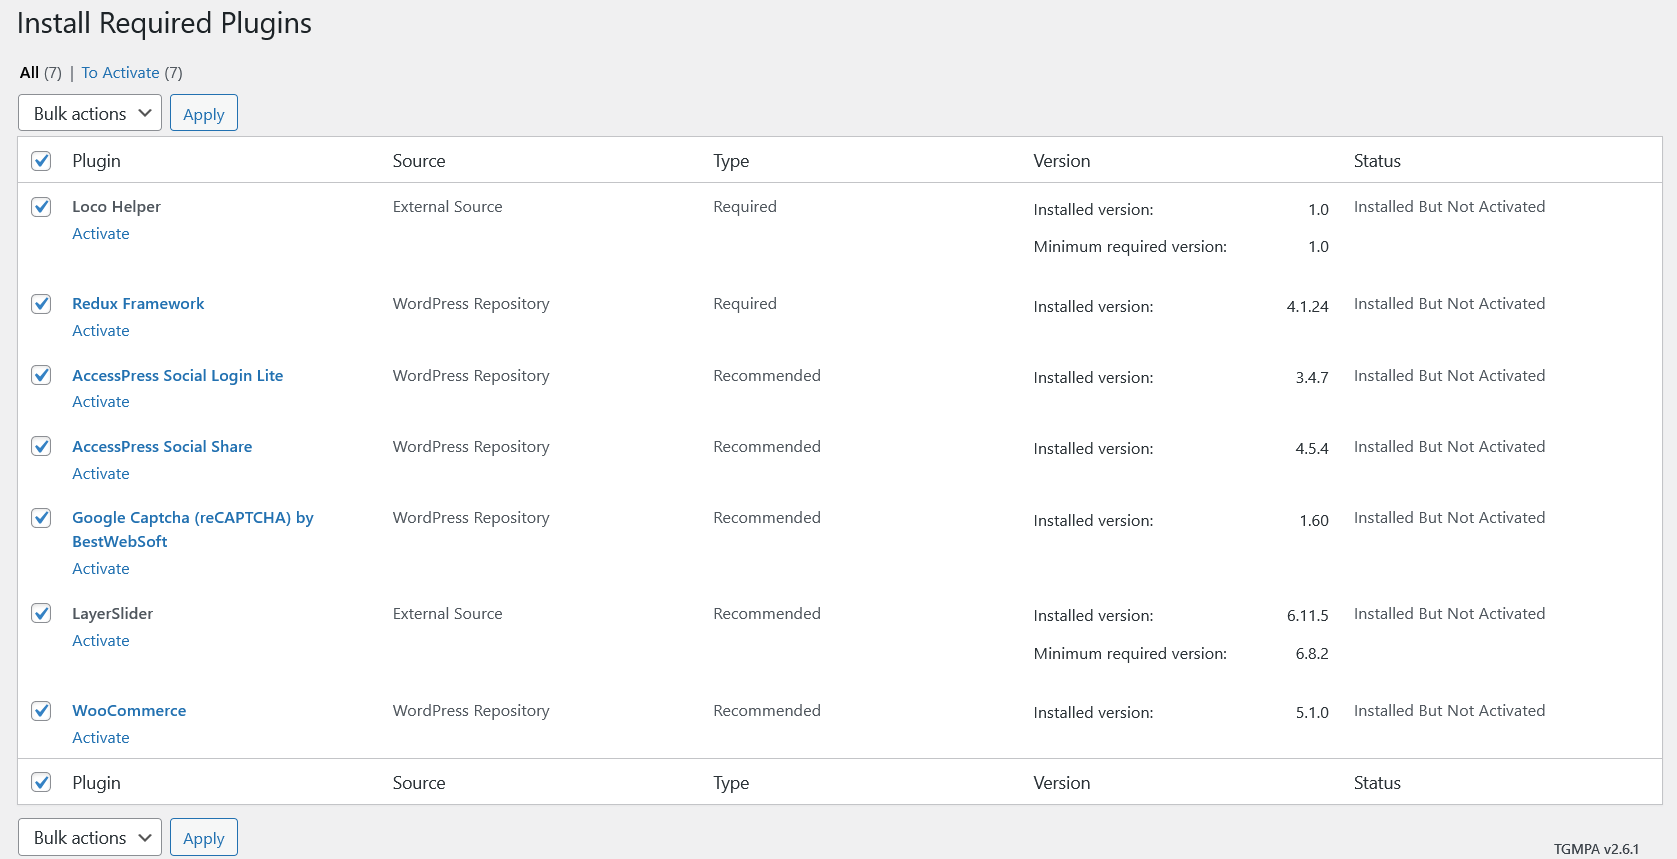Click LayerSlider's External Source cell
Viewport: 1677px width, 859px height.
point(448,614)
